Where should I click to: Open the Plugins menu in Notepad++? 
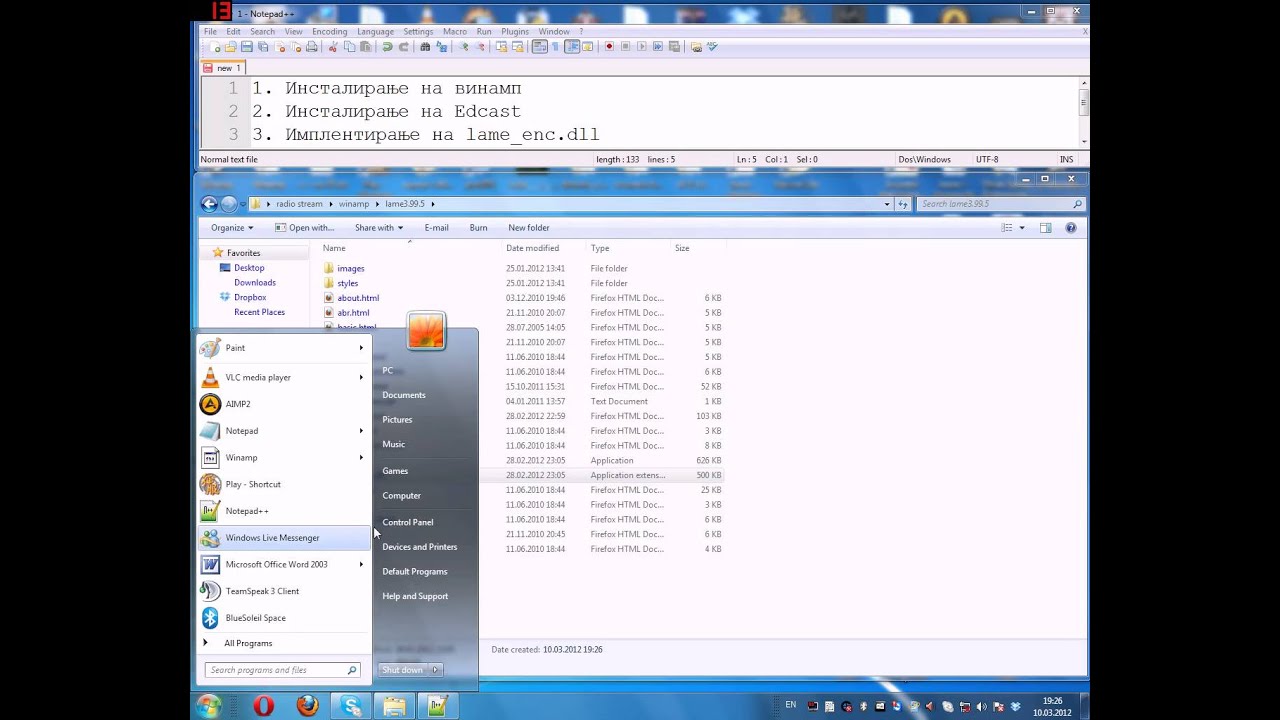coord(515,32)
